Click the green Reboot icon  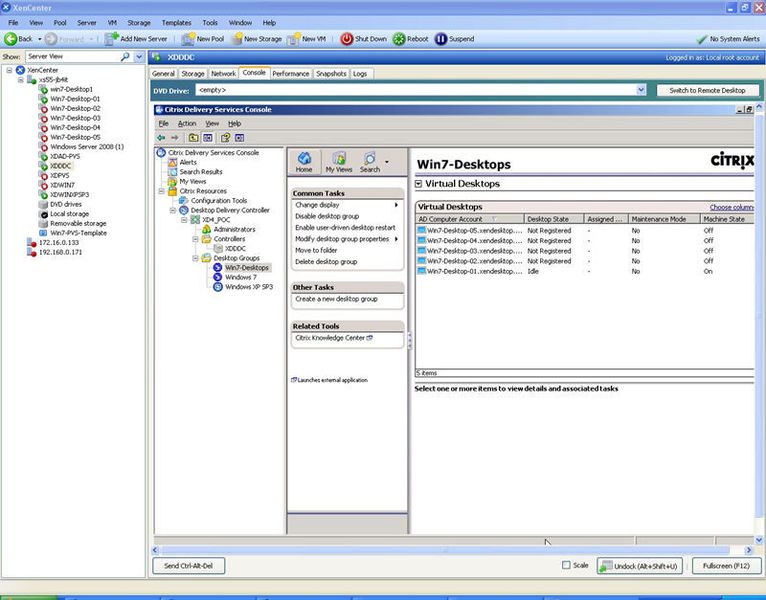(399, 39)
